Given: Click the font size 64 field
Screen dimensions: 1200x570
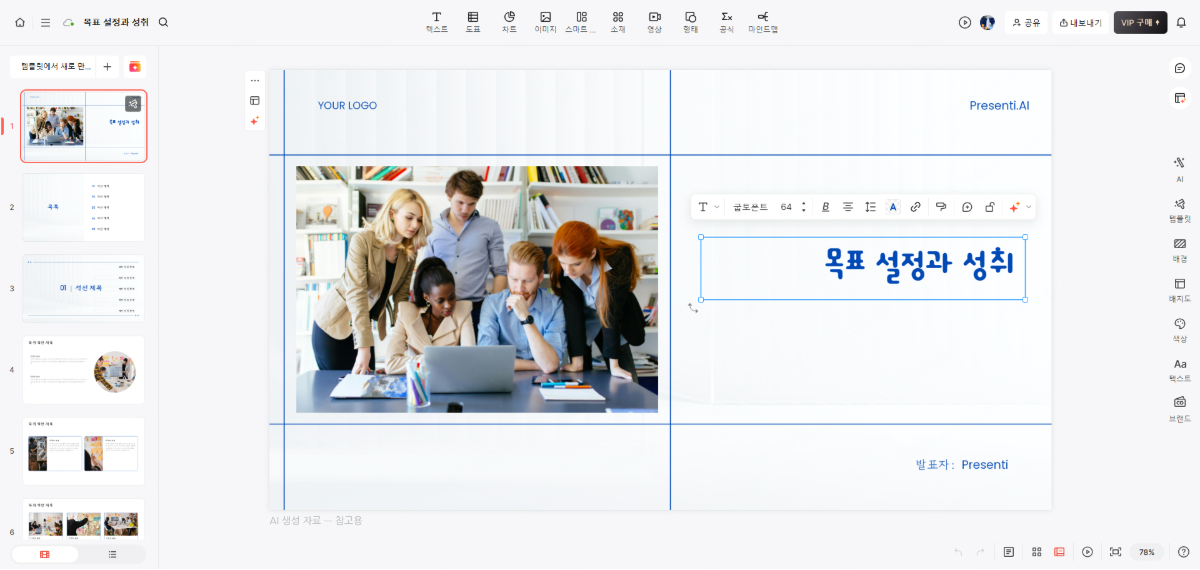Looking at the screenshot, I should coord(786,207).
